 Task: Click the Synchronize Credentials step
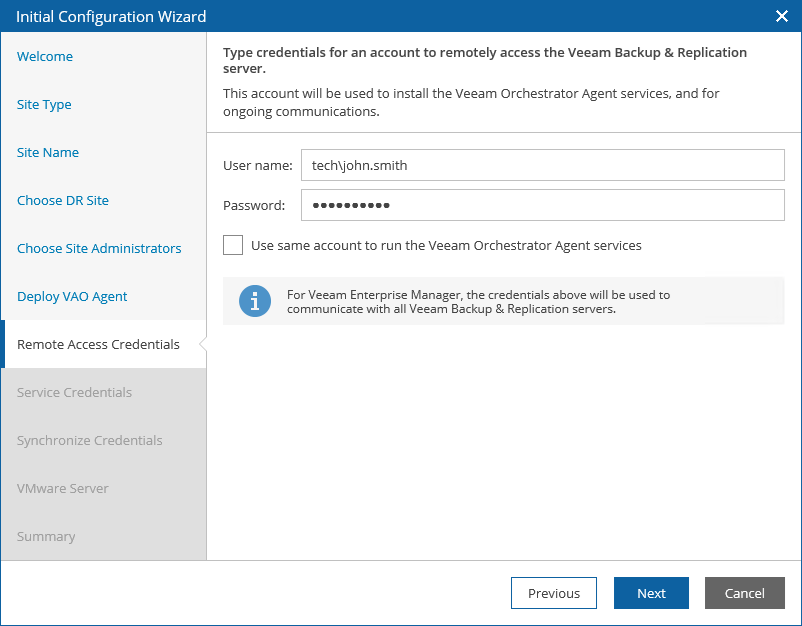coord(90,440)
